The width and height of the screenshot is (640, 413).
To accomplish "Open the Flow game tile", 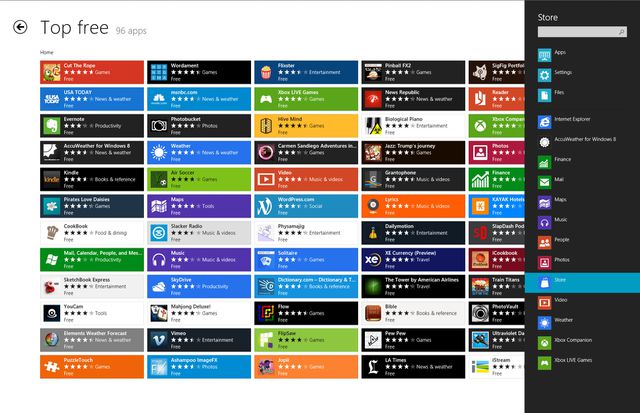I will 306,313.
